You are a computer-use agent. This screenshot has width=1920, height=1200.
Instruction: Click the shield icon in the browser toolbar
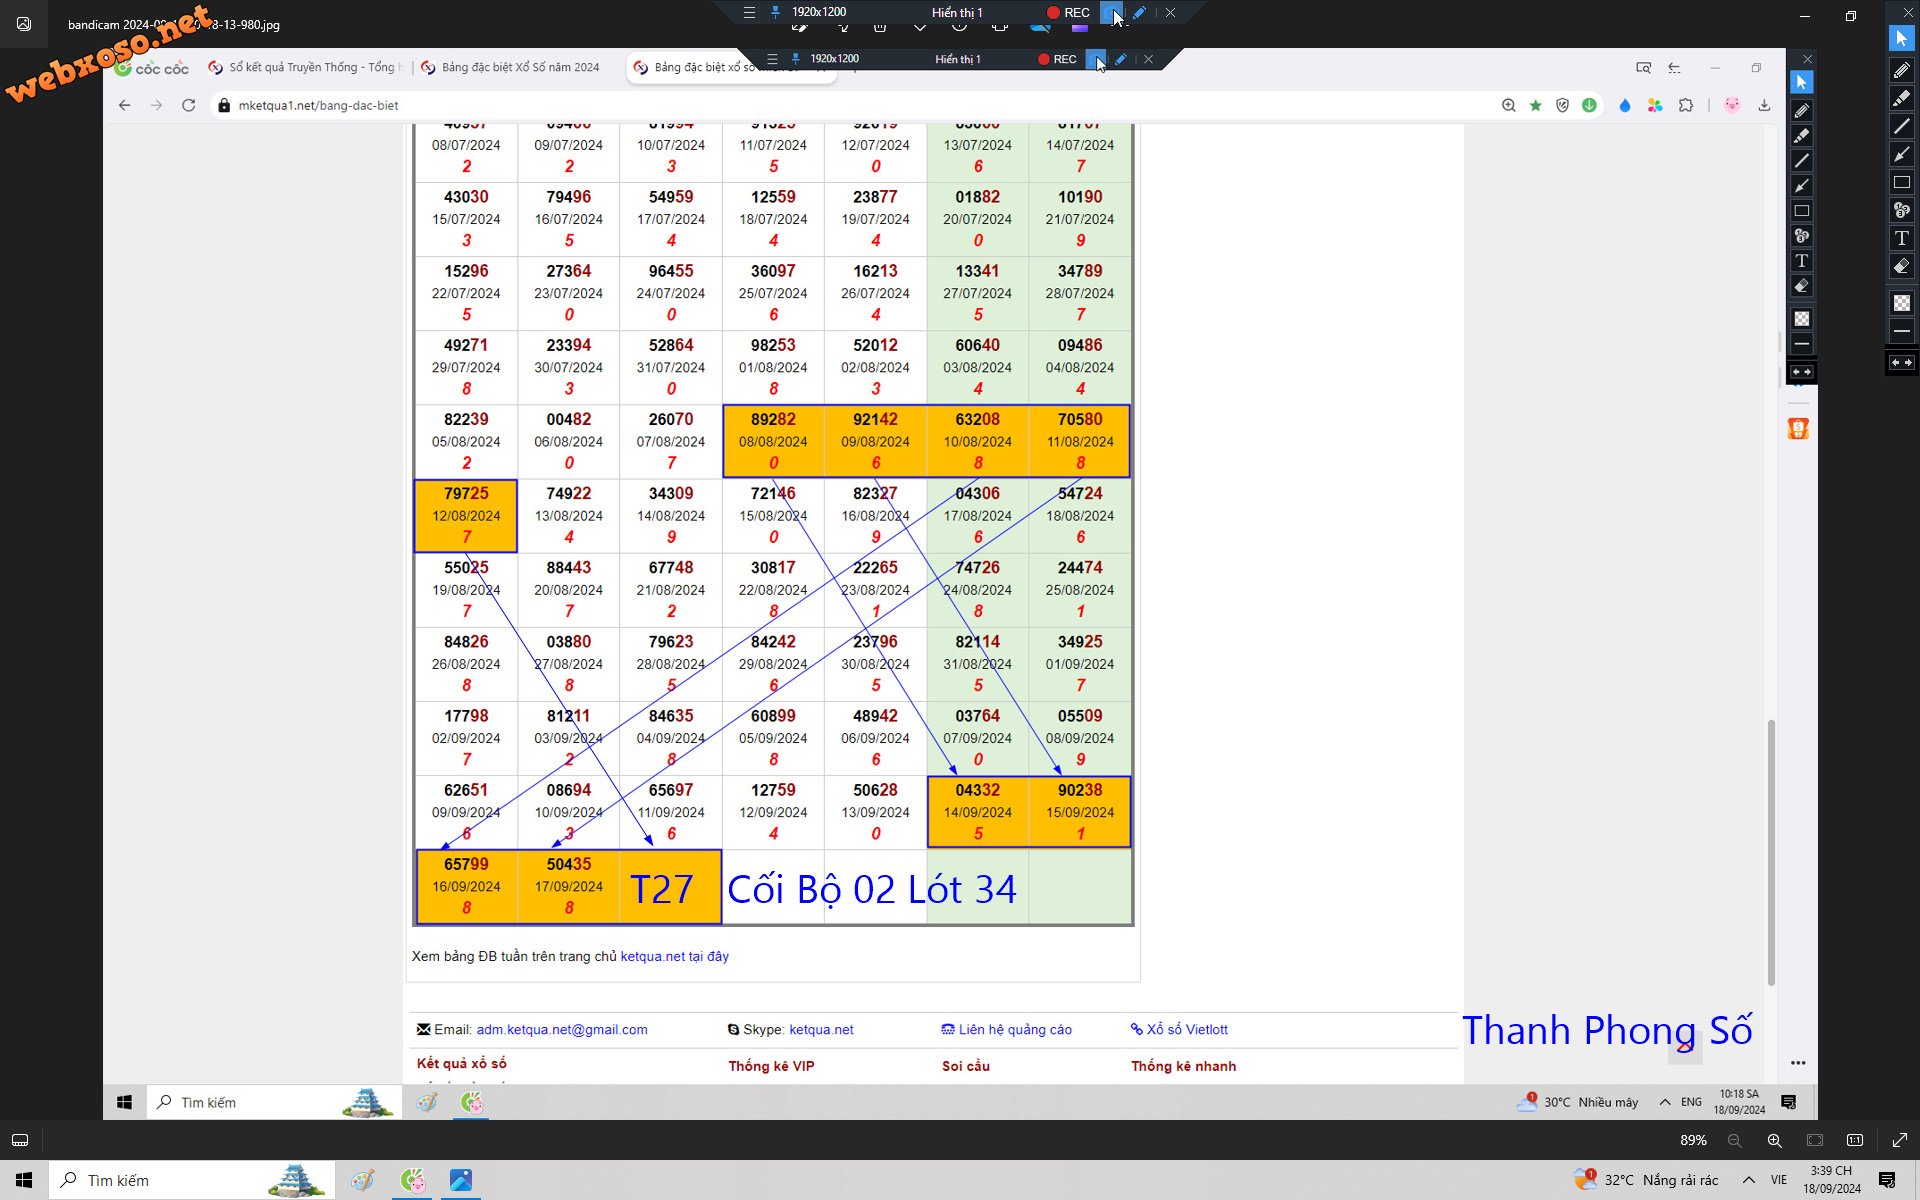pyautogui.click(x=1562, y=105)
